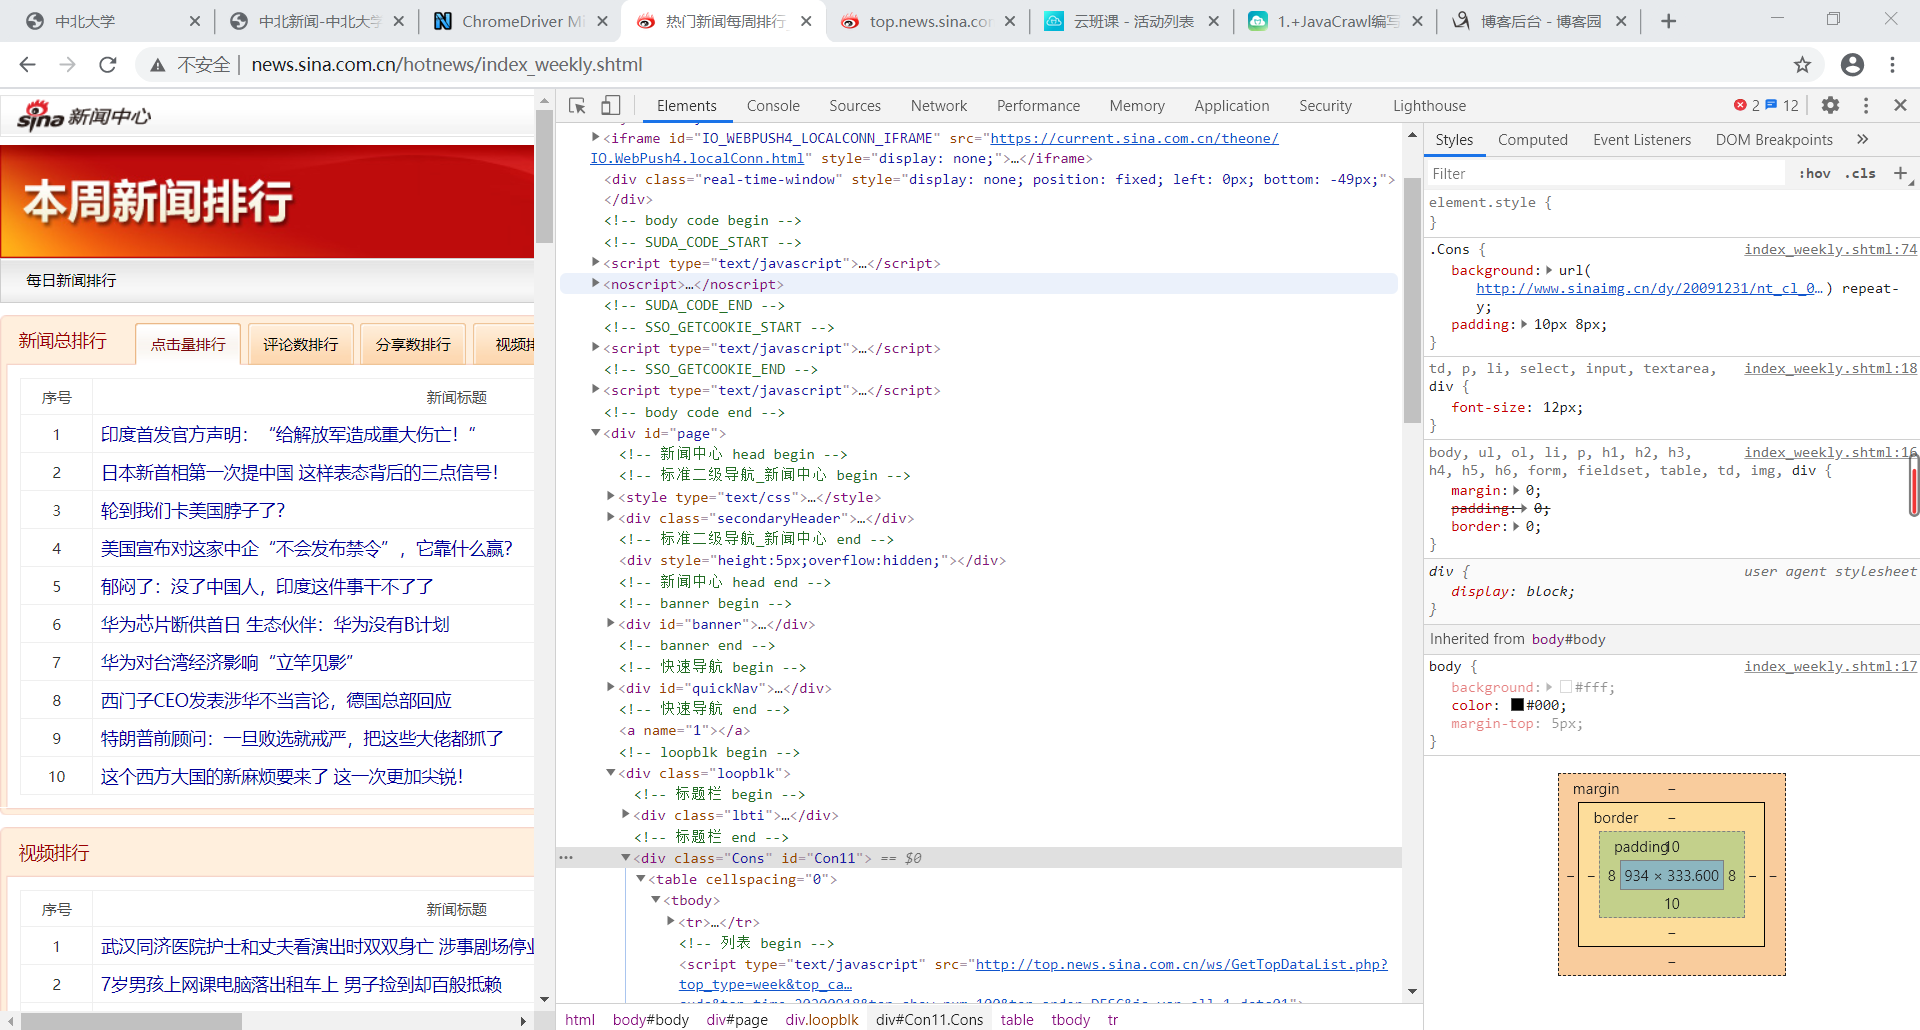The height and width of the screenshot is (1030, 1920).
Task: Open a new browser tab
Action: click(1668, 21)
